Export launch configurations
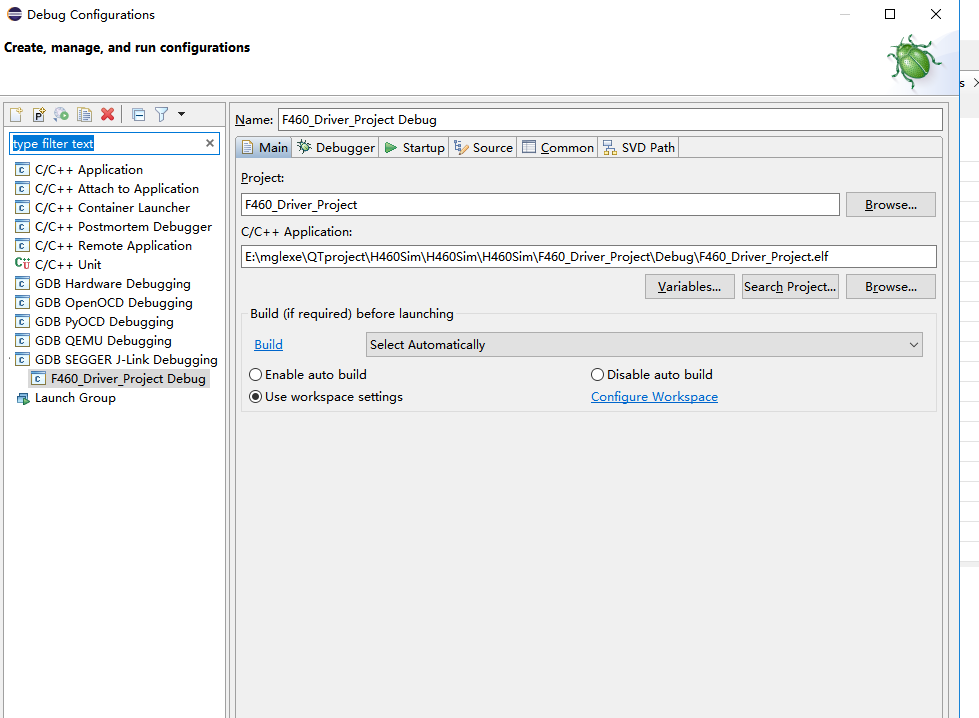The image size is (979, 718). pyautogui.click(x=61, y=114)
